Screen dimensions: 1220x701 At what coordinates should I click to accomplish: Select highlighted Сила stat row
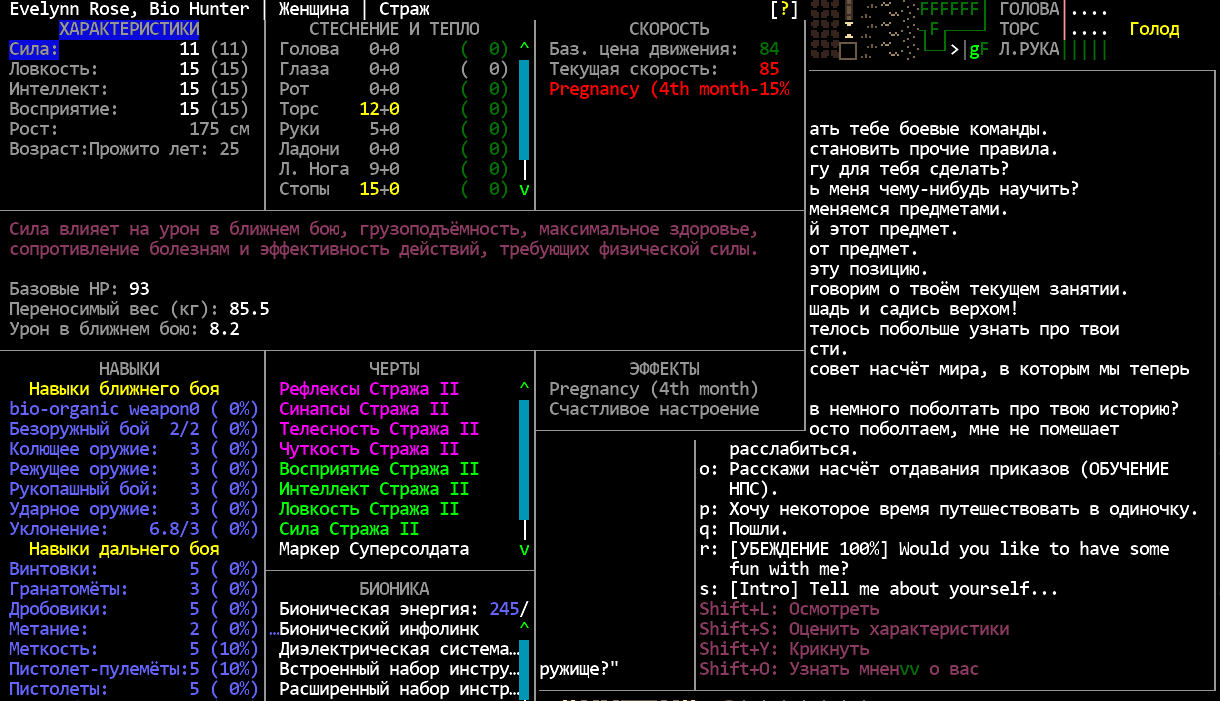(x=129, y=49)
